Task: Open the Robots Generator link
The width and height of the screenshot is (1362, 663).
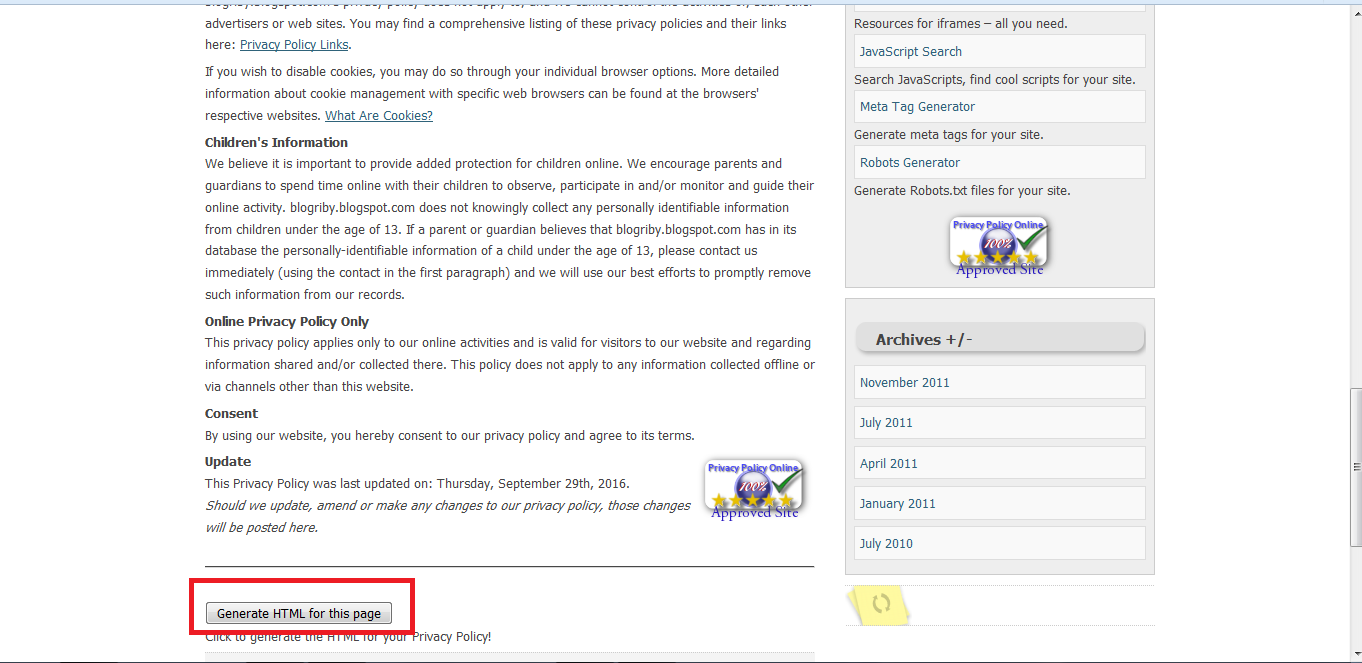Action: 999,162
